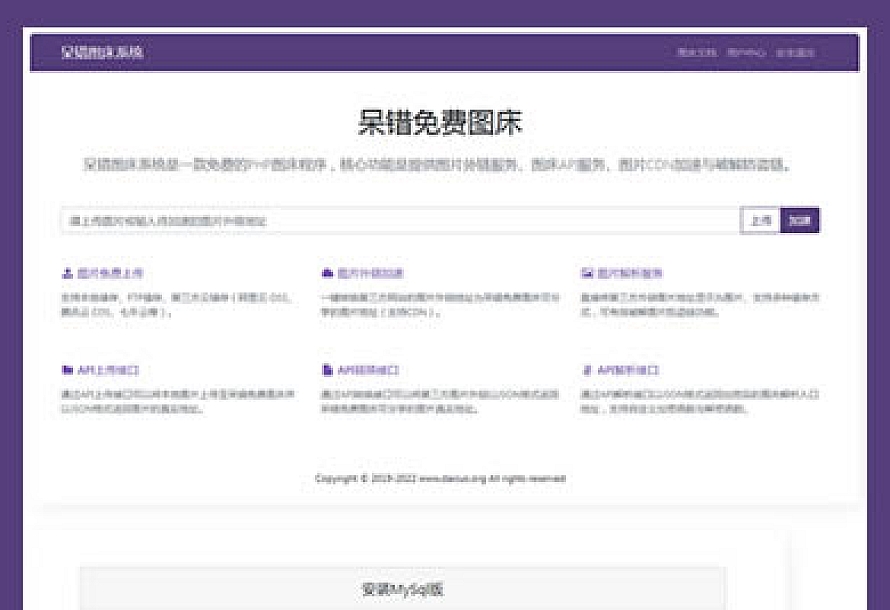
Task: Click the icon beside API解析接口
Action: point(587,370)
